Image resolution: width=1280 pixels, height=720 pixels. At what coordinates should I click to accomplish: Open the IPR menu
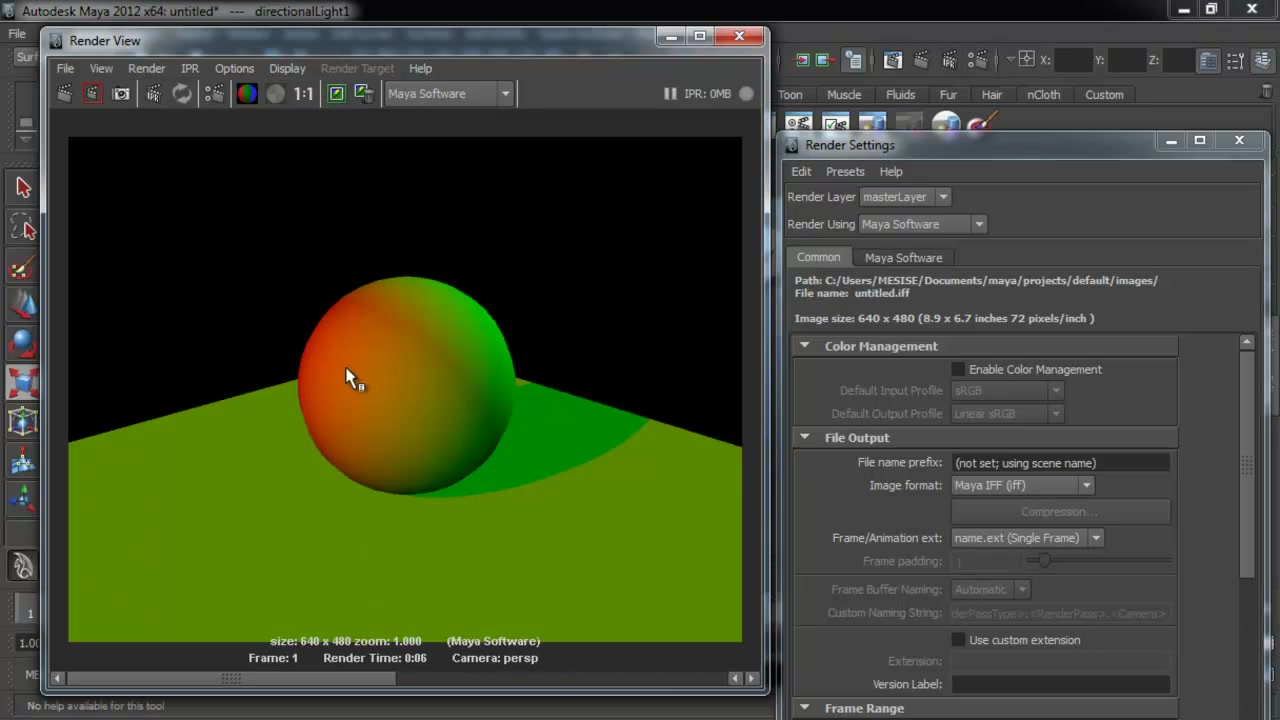pos(190,68)
